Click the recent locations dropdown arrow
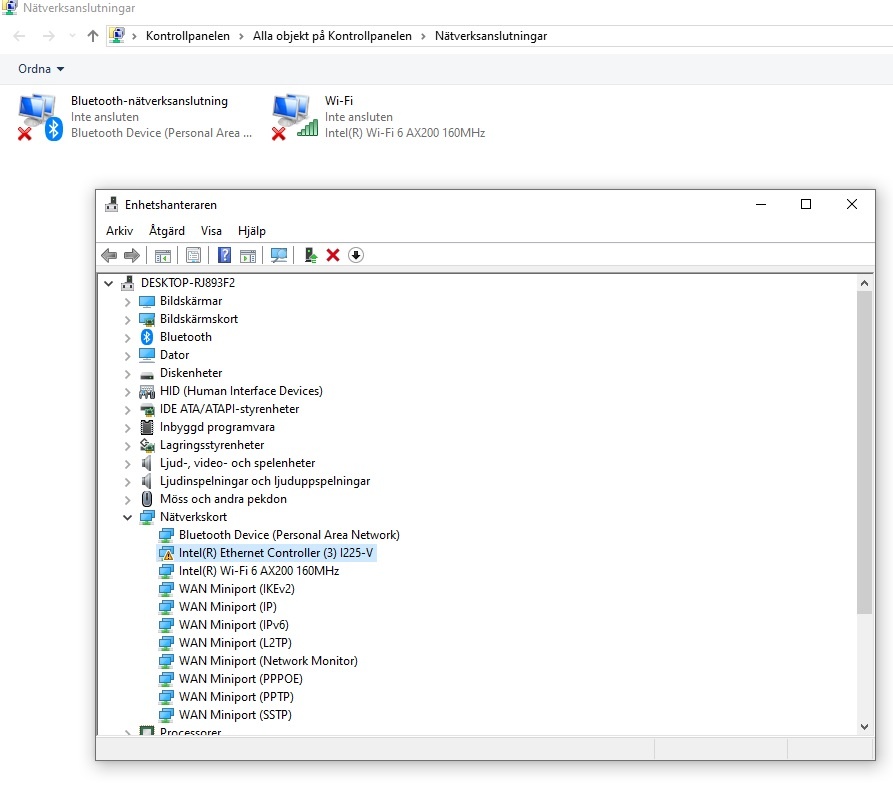 [x=72, y=36]
